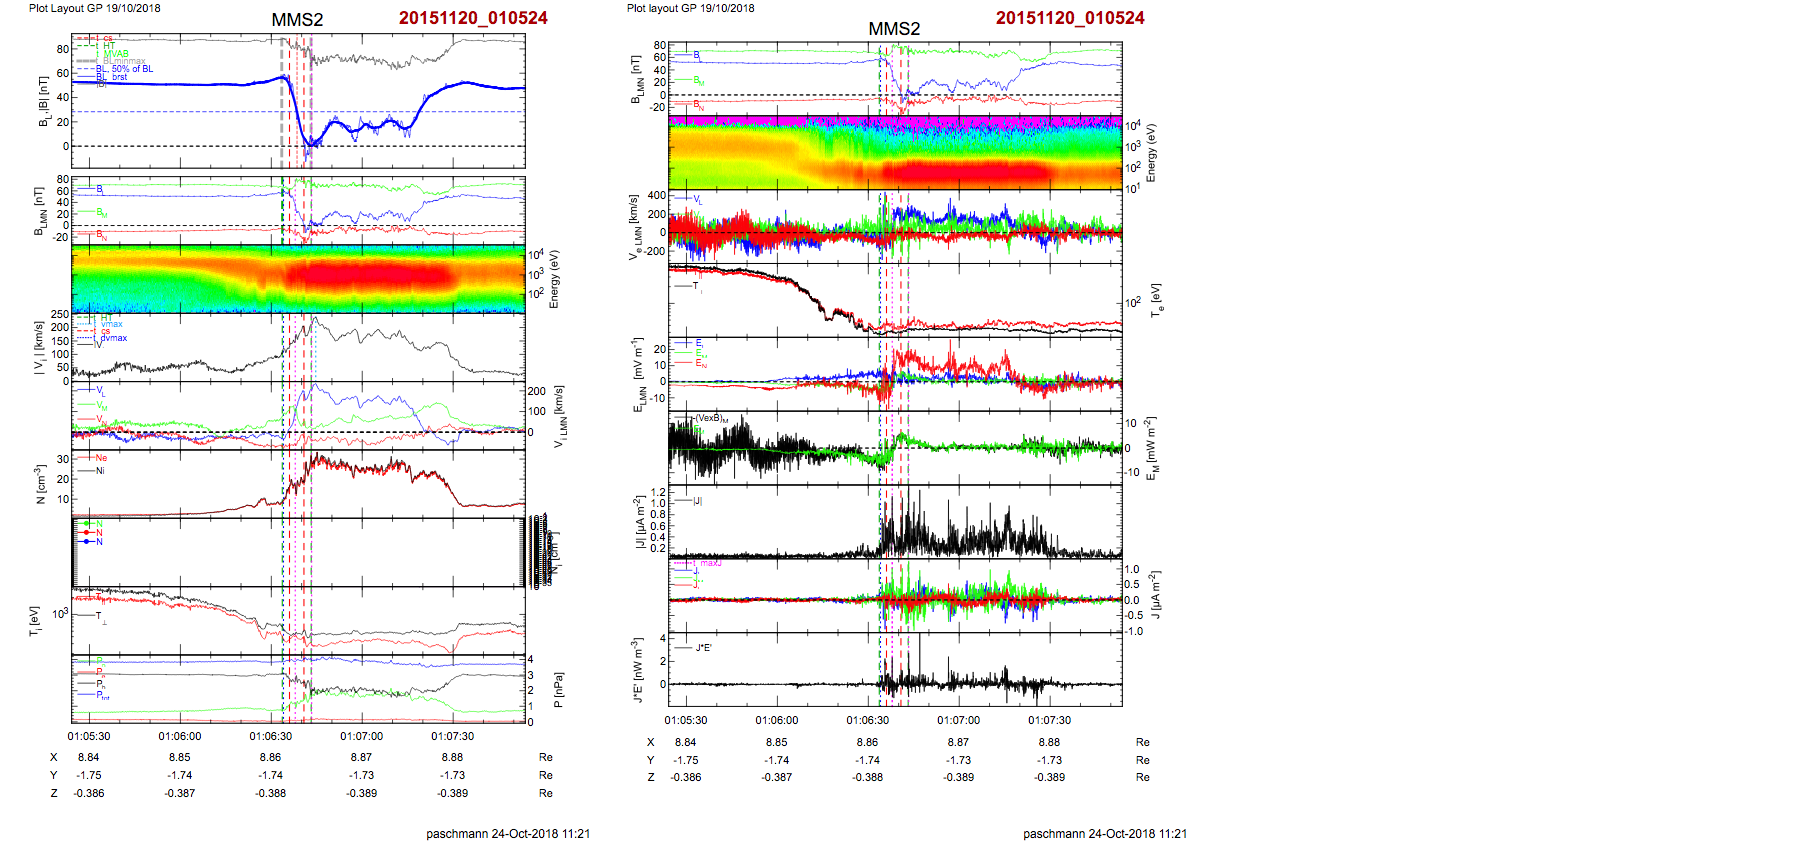Click 'Energy (eV)' axis label on left spectrogram
1804x841 pixels.
(x=555, y=279)
